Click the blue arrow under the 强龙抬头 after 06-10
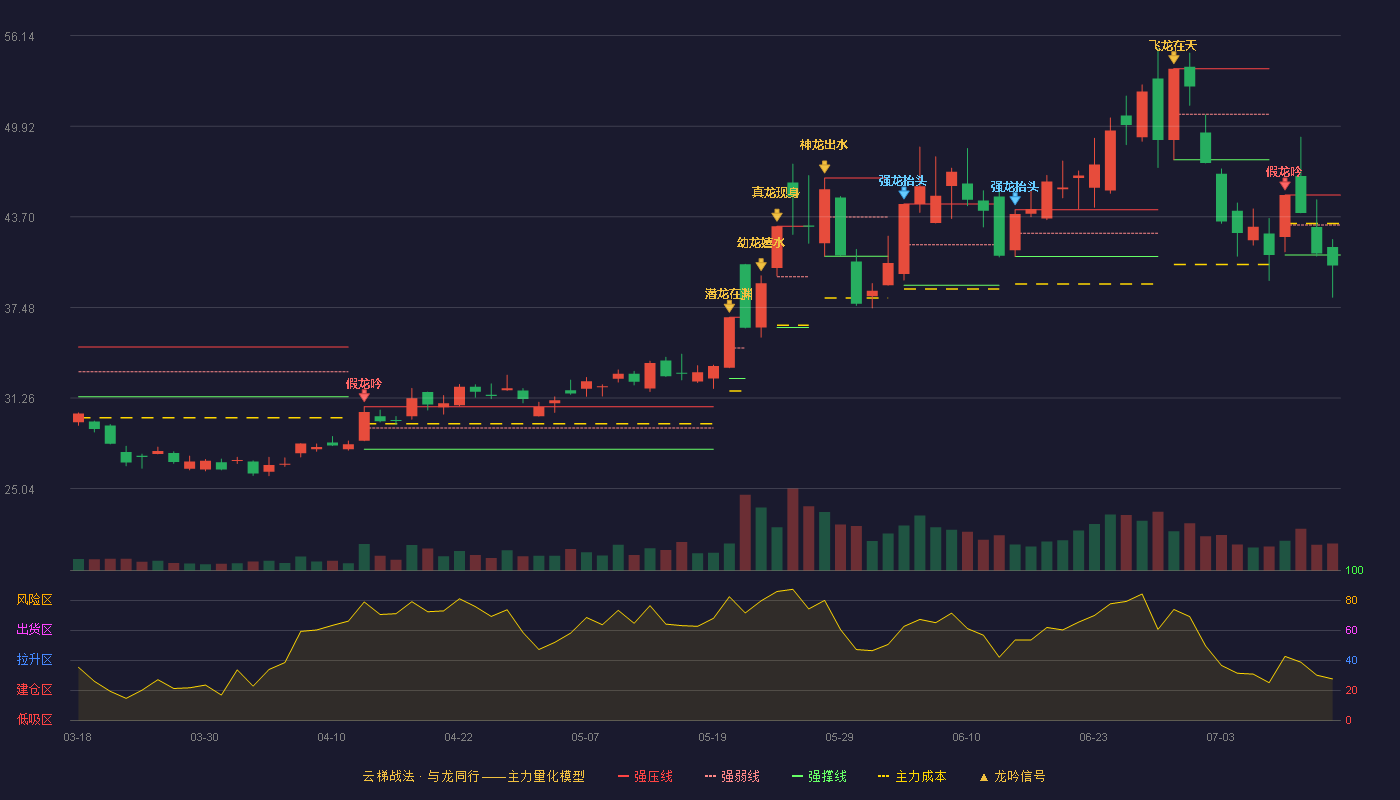 [x=1015, y=199]
